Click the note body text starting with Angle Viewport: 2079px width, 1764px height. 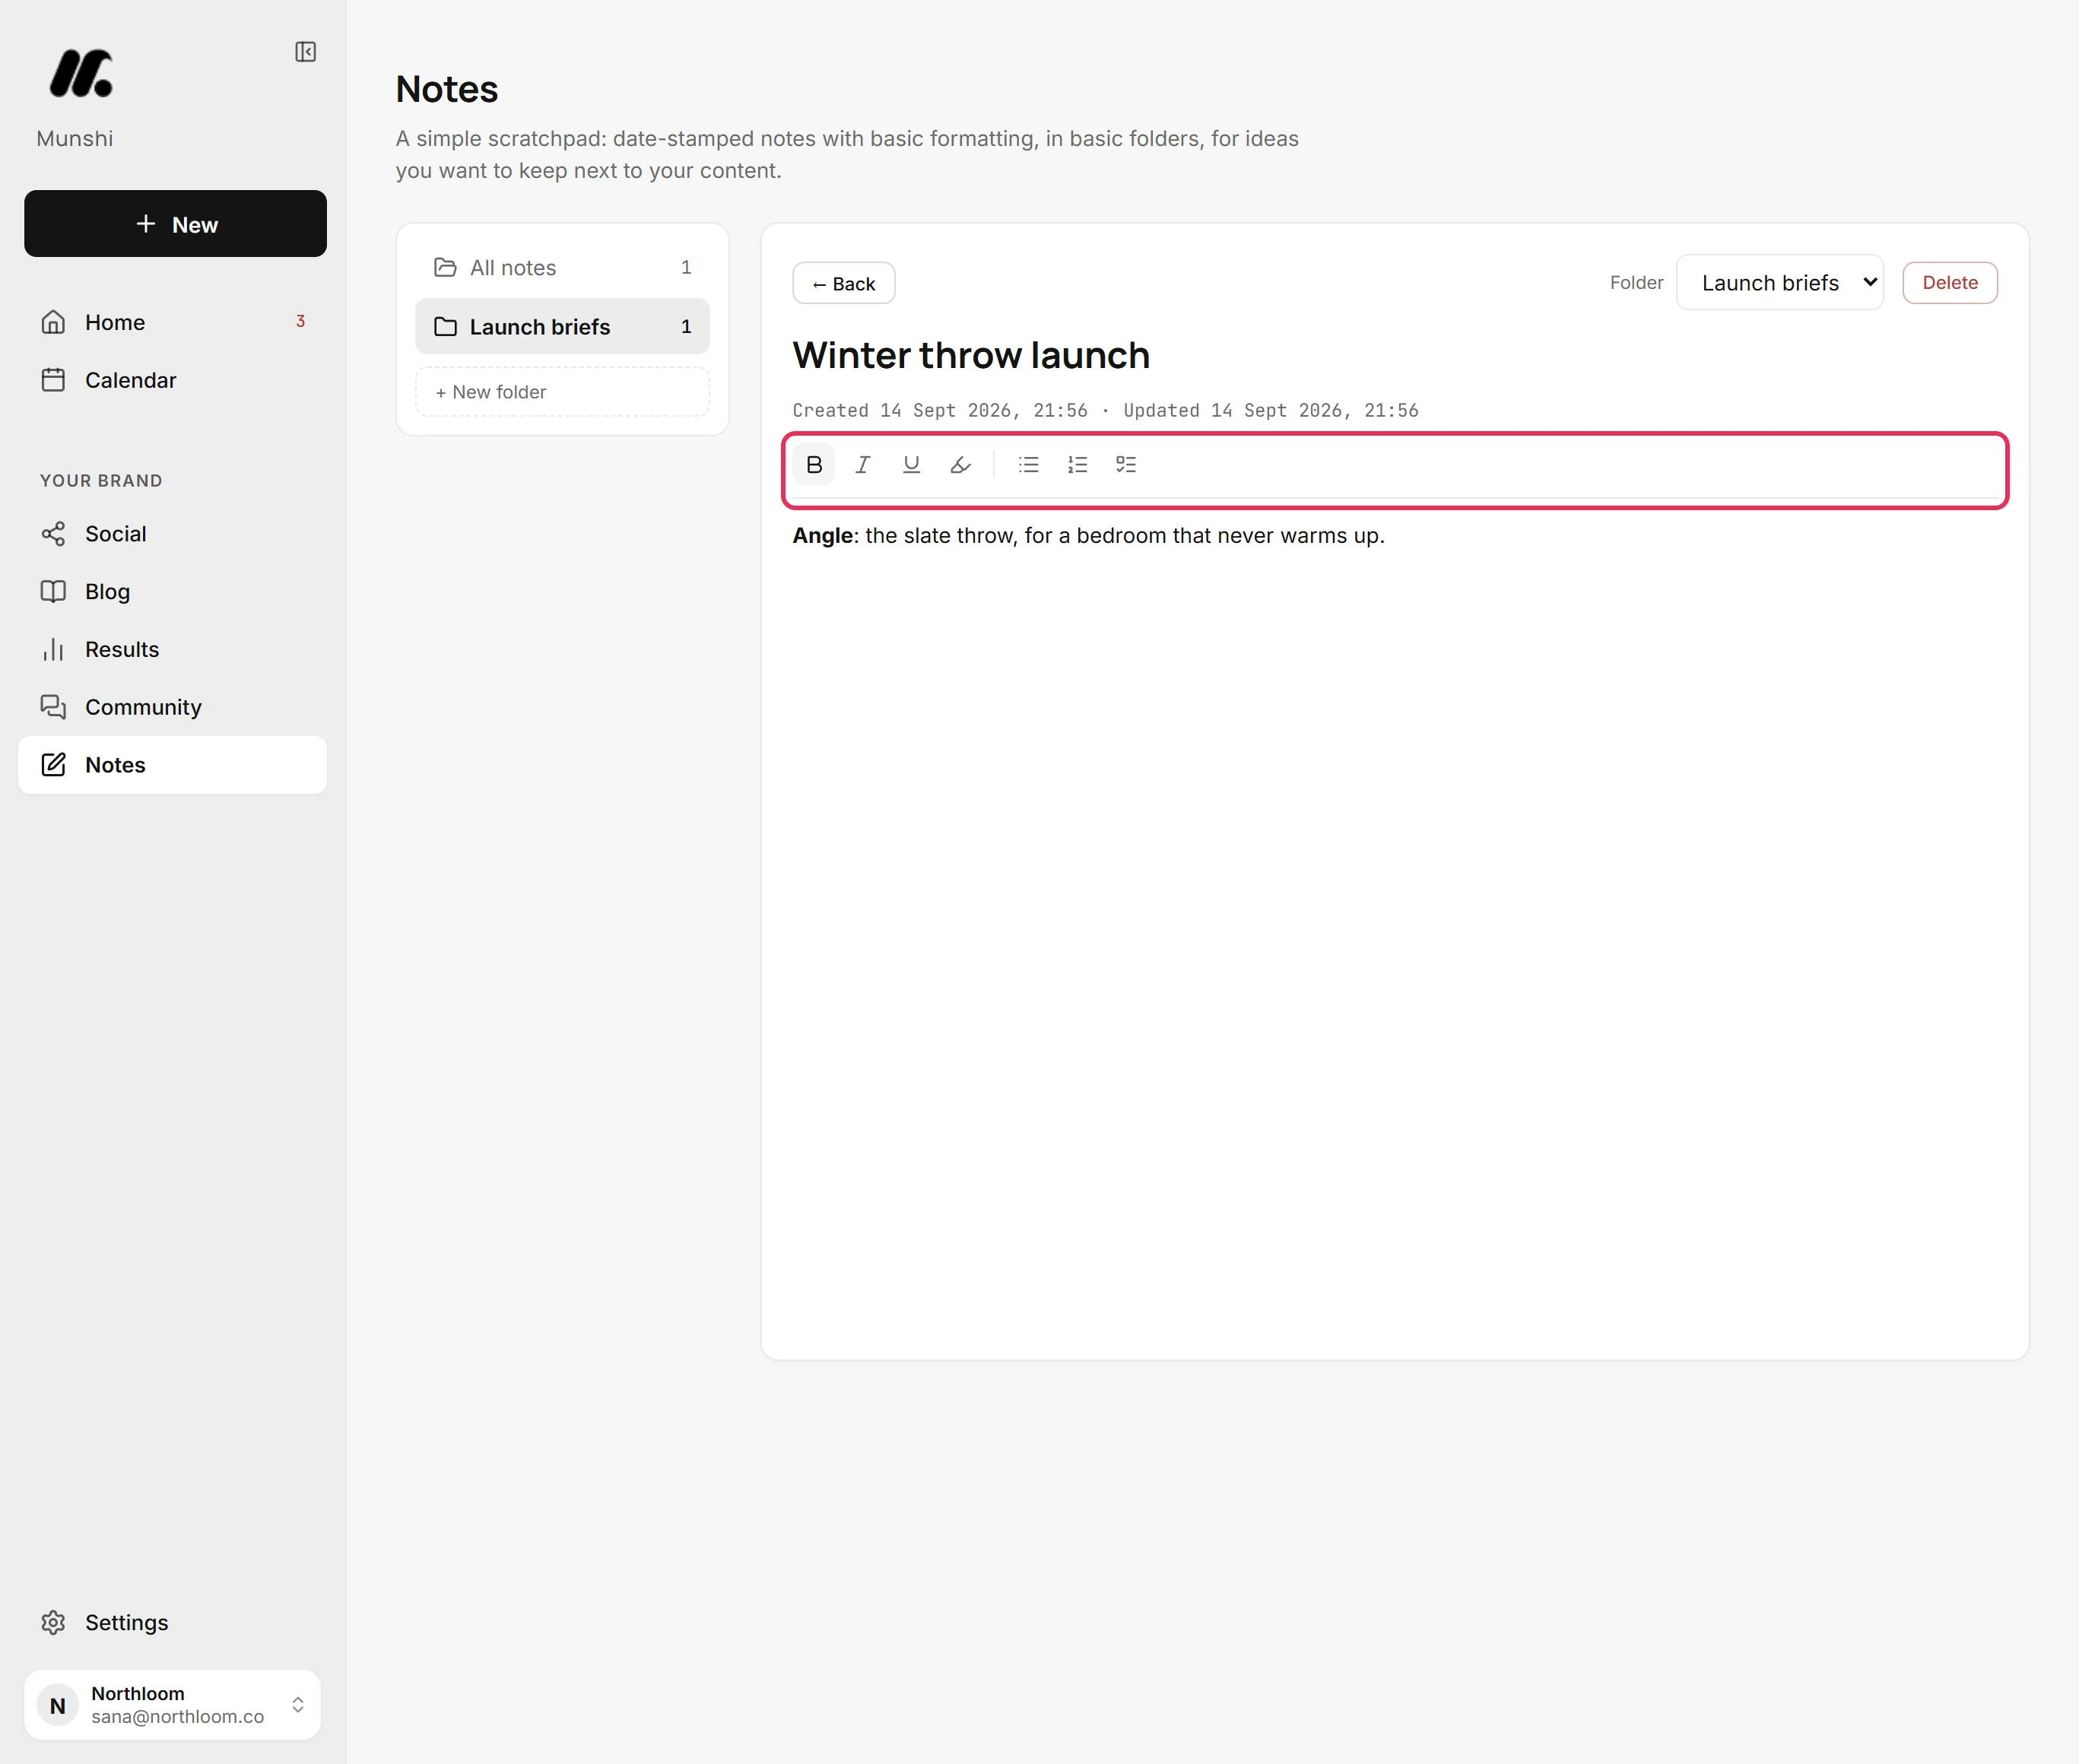(x=1088, y=536)
